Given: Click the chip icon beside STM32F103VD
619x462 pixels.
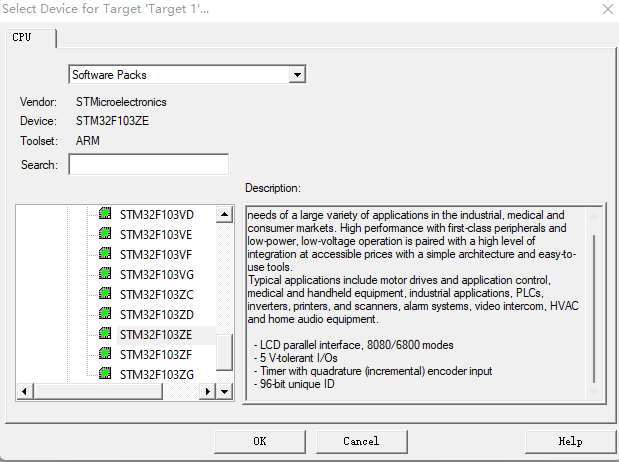Looking at the screenshot, I should 105,213.
